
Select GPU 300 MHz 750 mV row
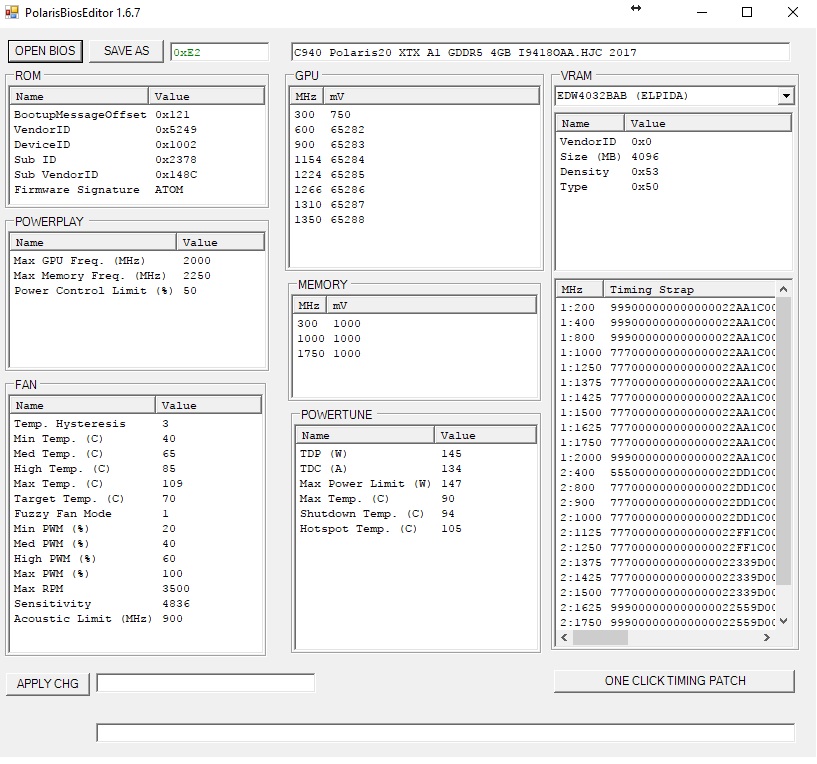[x=414, y=115]
